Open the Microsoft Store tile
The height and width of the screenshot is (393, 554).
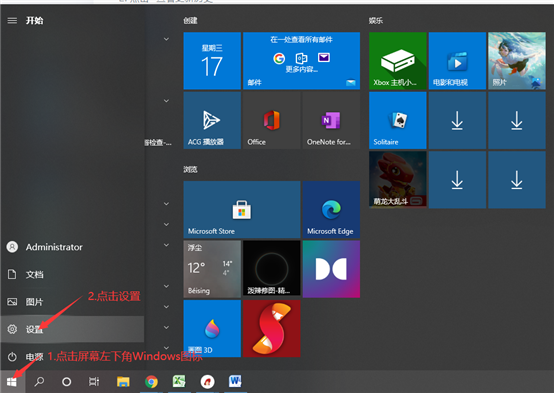click(x=242, y=209)
